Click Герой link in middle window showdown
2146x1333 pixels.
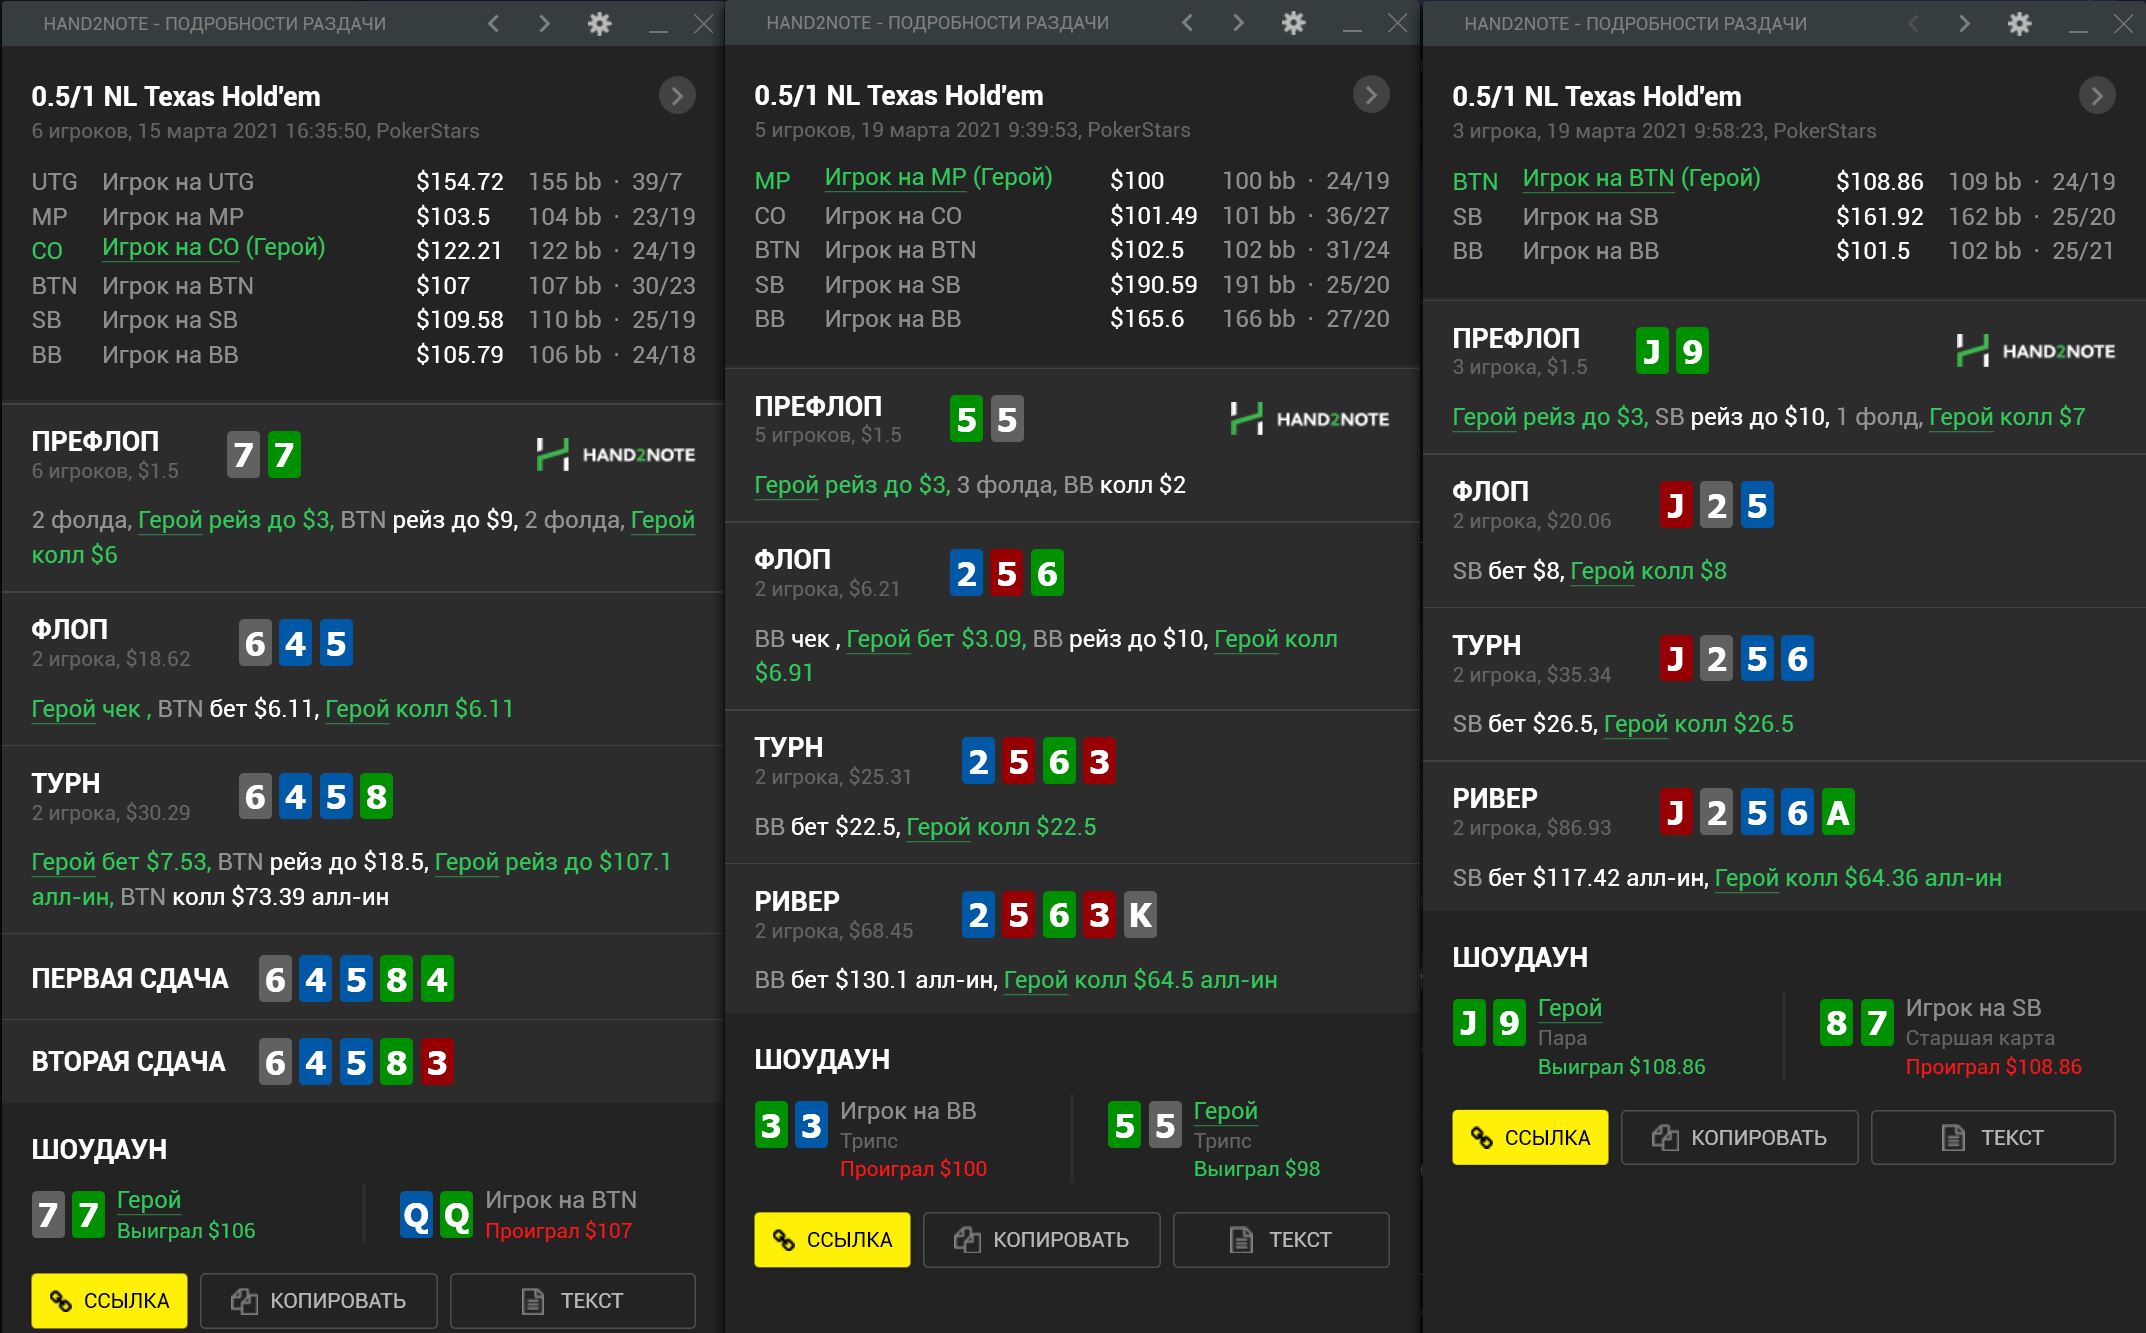tap(1225, 1111)
